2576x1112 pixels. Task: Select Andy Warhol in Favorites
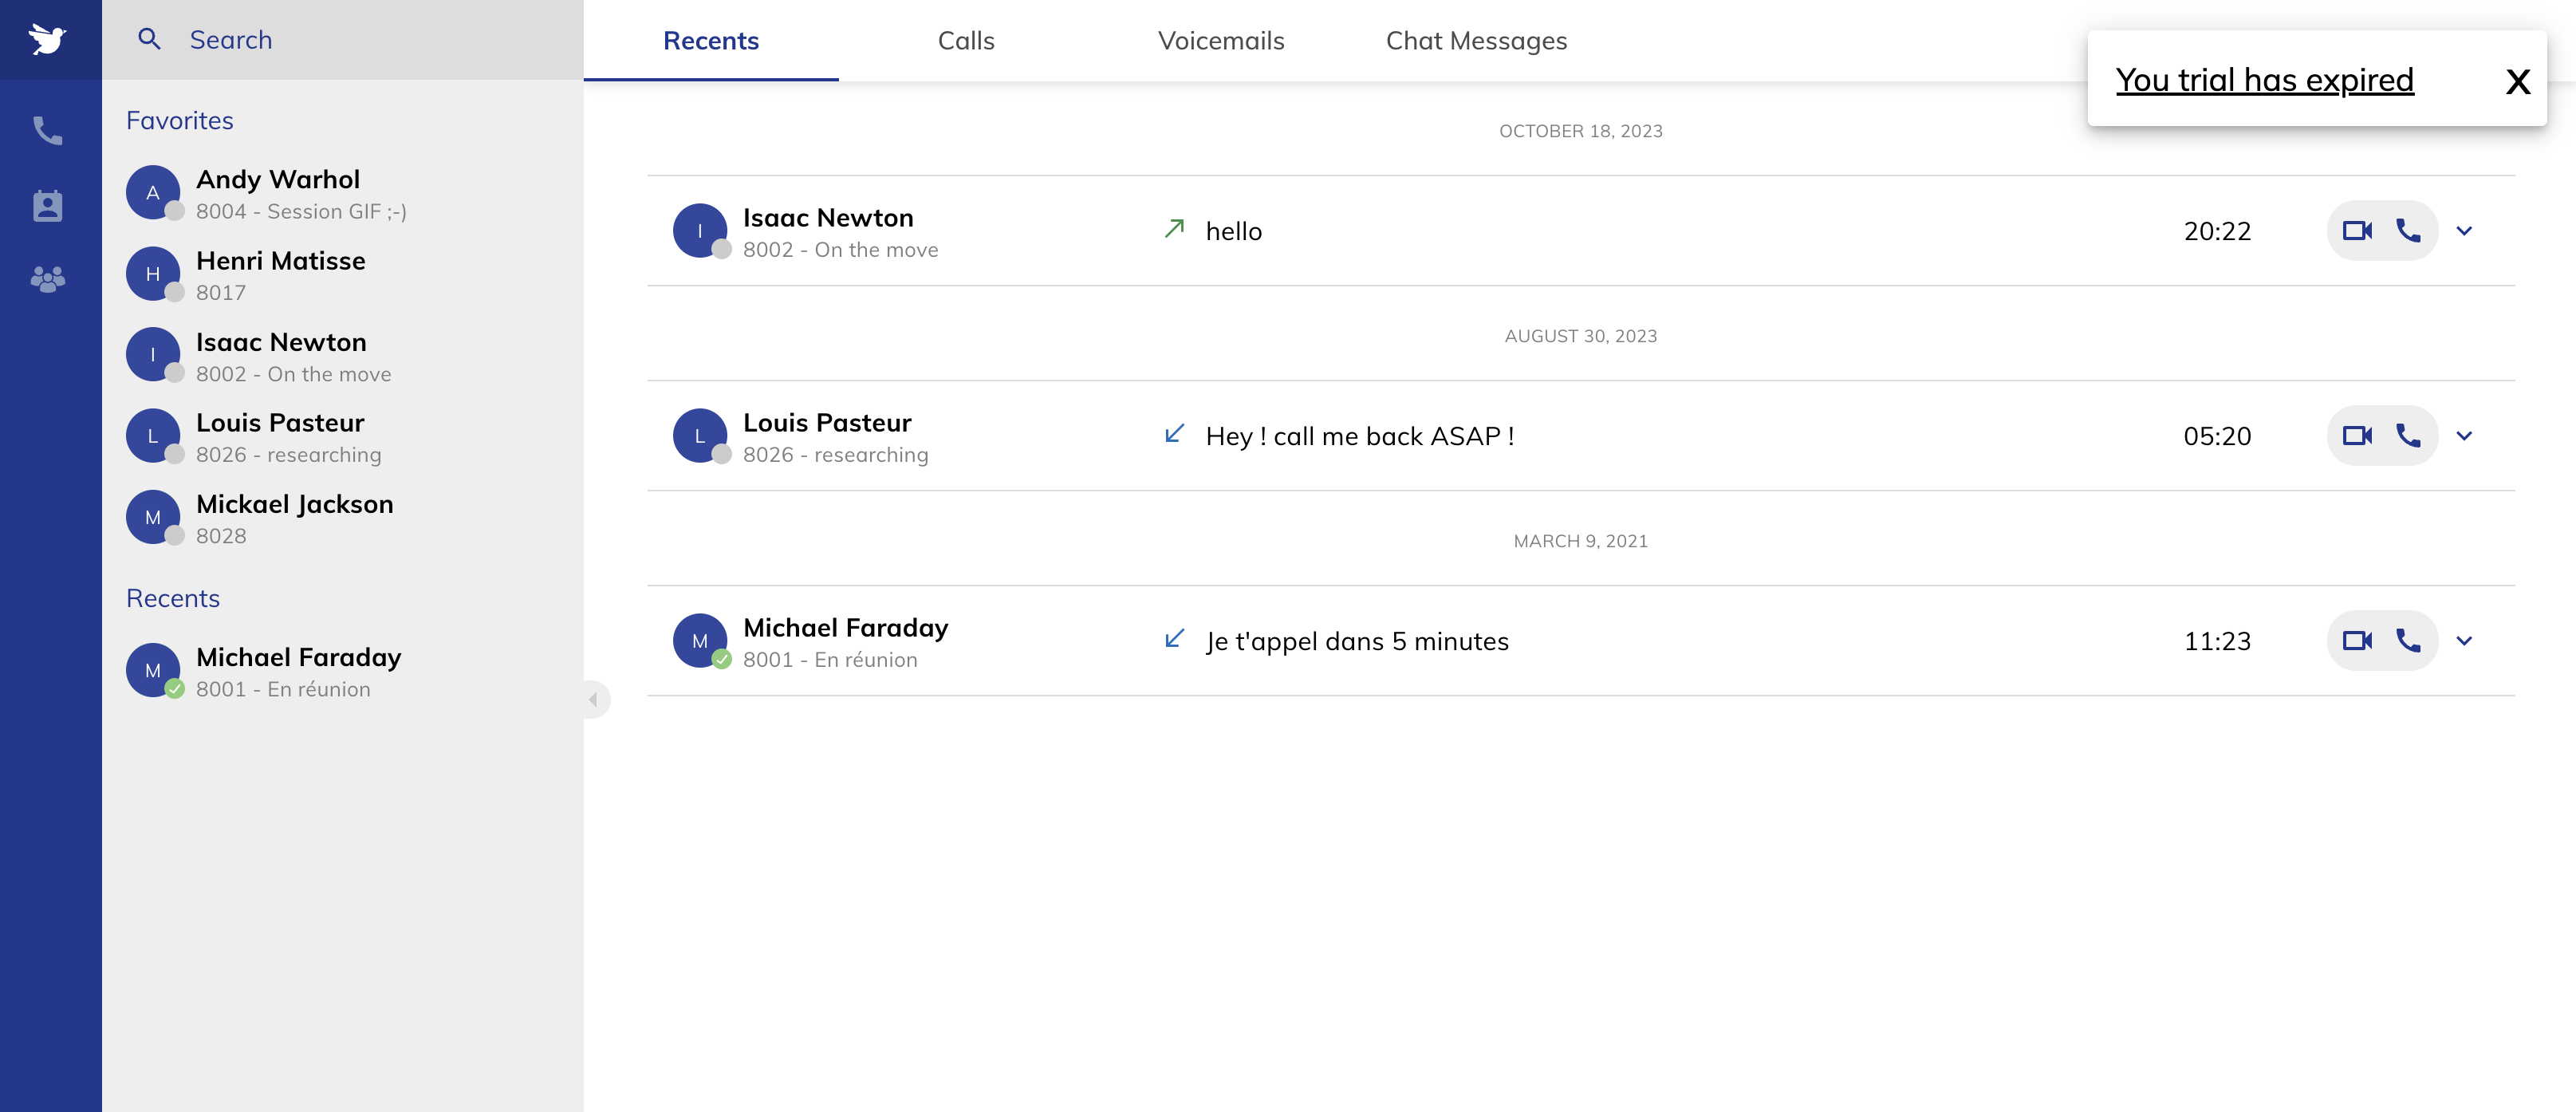(343, 194)
